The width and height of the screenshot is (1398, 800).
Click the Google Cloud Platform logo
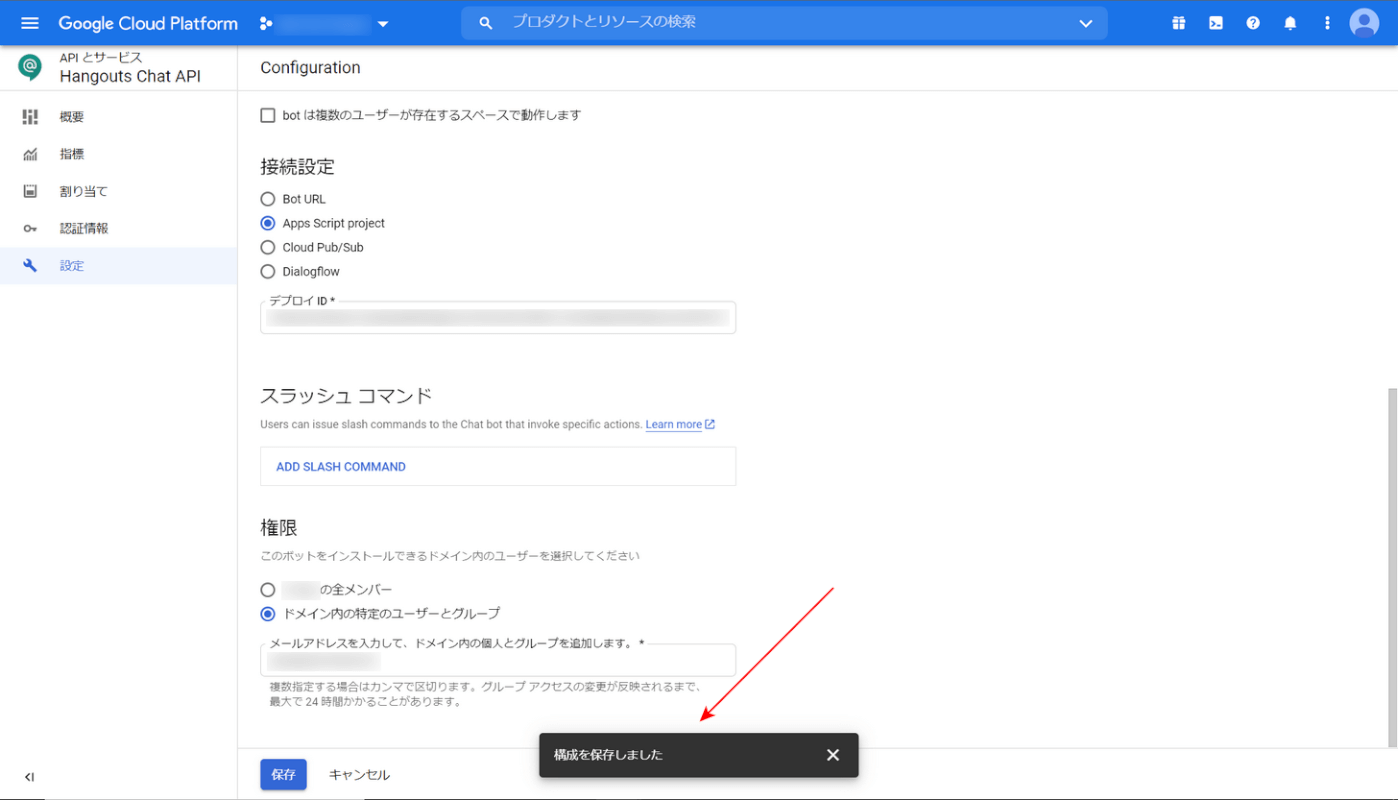click(x=148, y=23)
